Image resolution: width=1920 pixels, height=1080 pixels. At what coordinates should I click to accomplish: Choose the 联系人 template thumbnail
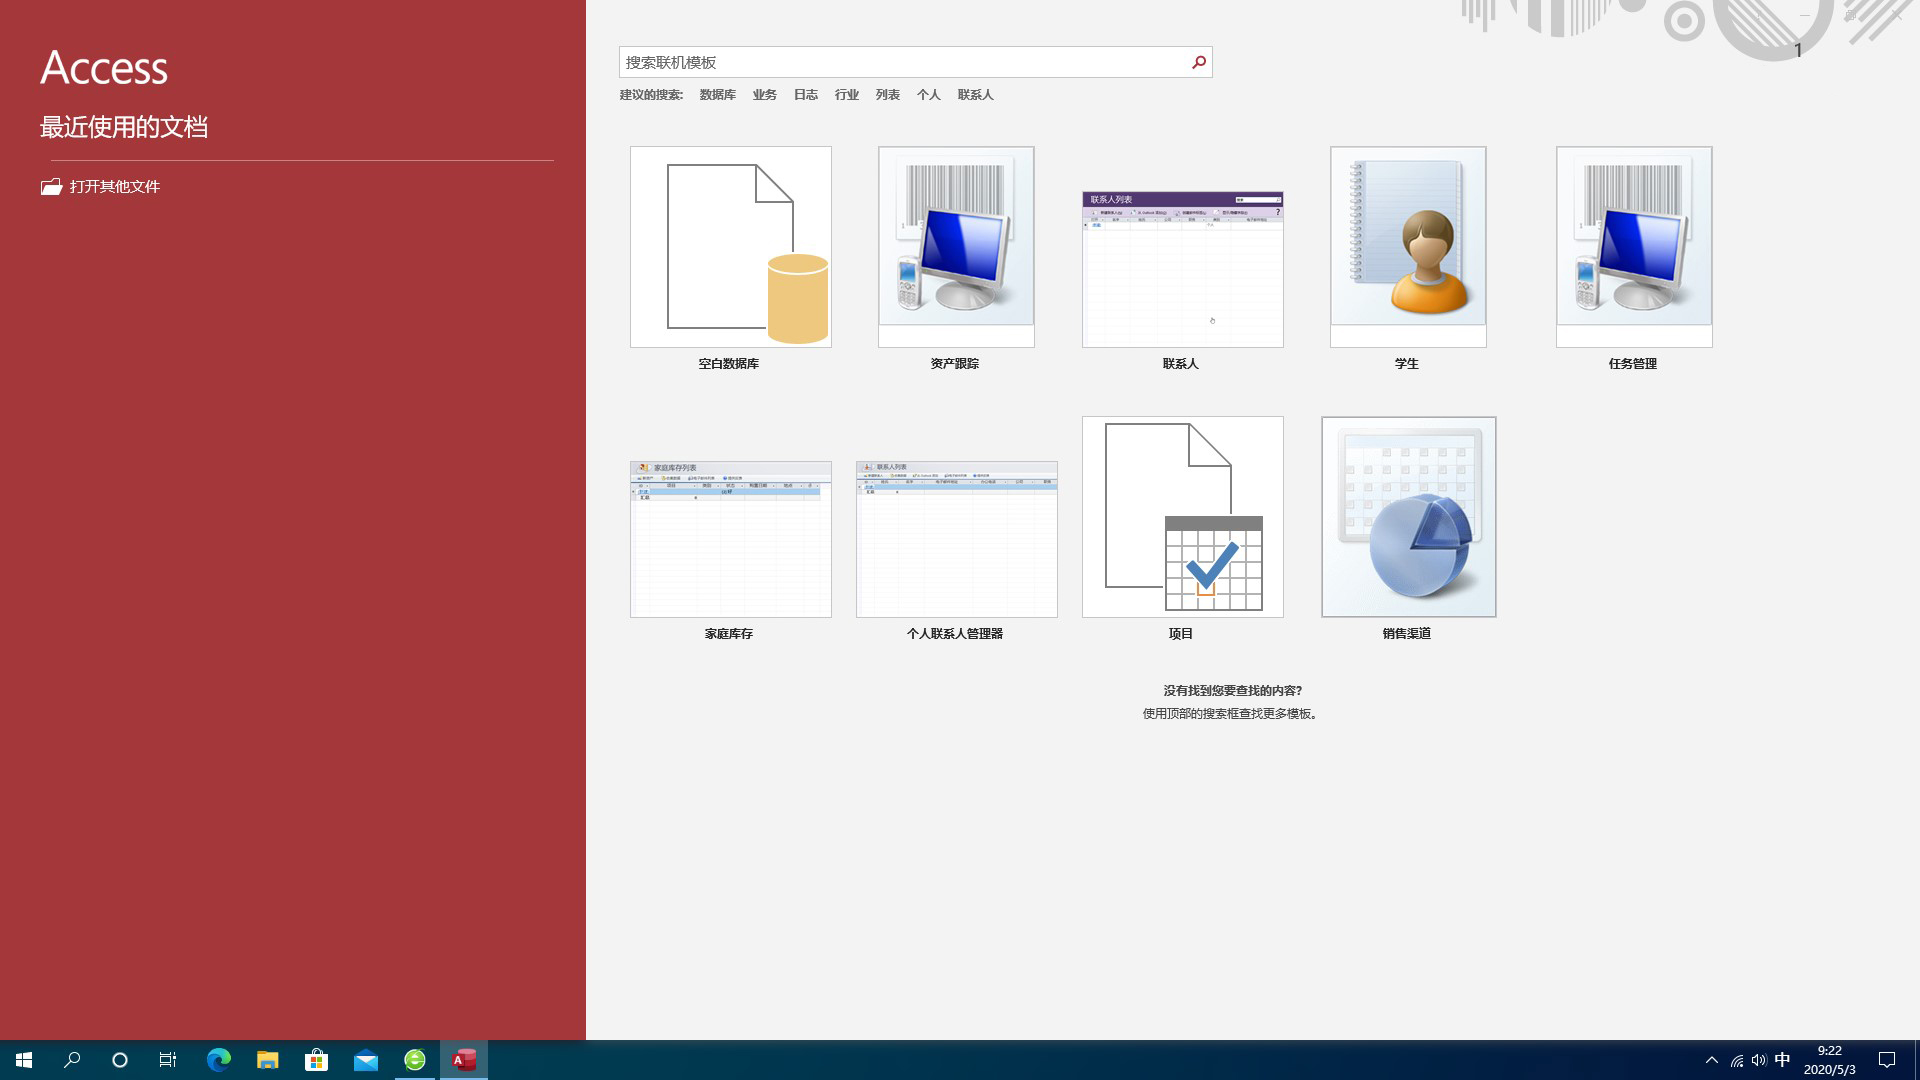pyautogui.click(x=1182, y=269)
